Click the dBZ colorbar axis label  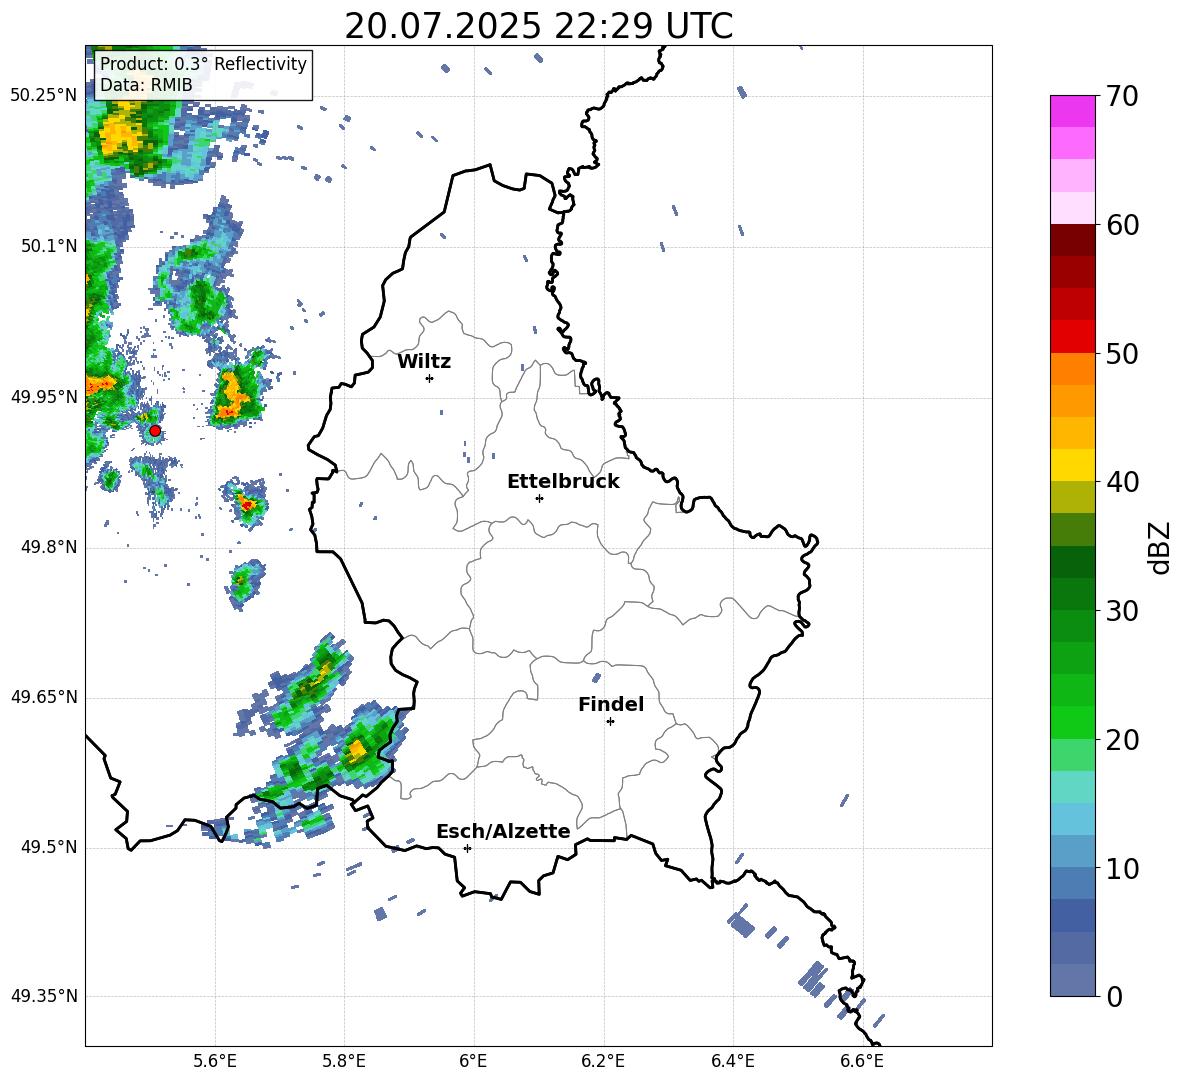pyautogui.click(x=1160, y=547)
